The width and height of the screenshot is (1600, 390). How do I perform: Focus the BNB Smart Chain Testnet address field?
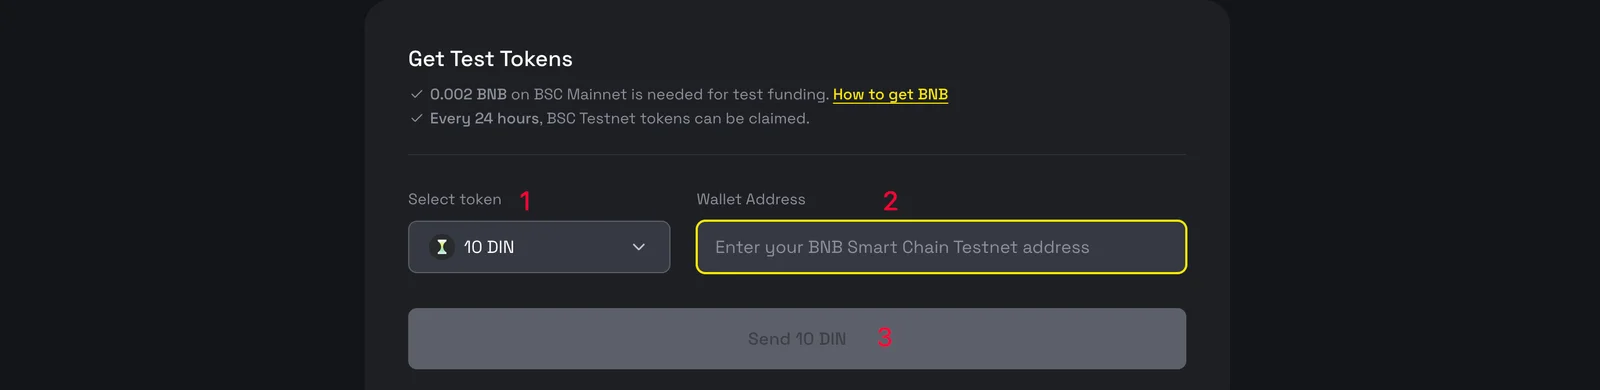point(941,247)
